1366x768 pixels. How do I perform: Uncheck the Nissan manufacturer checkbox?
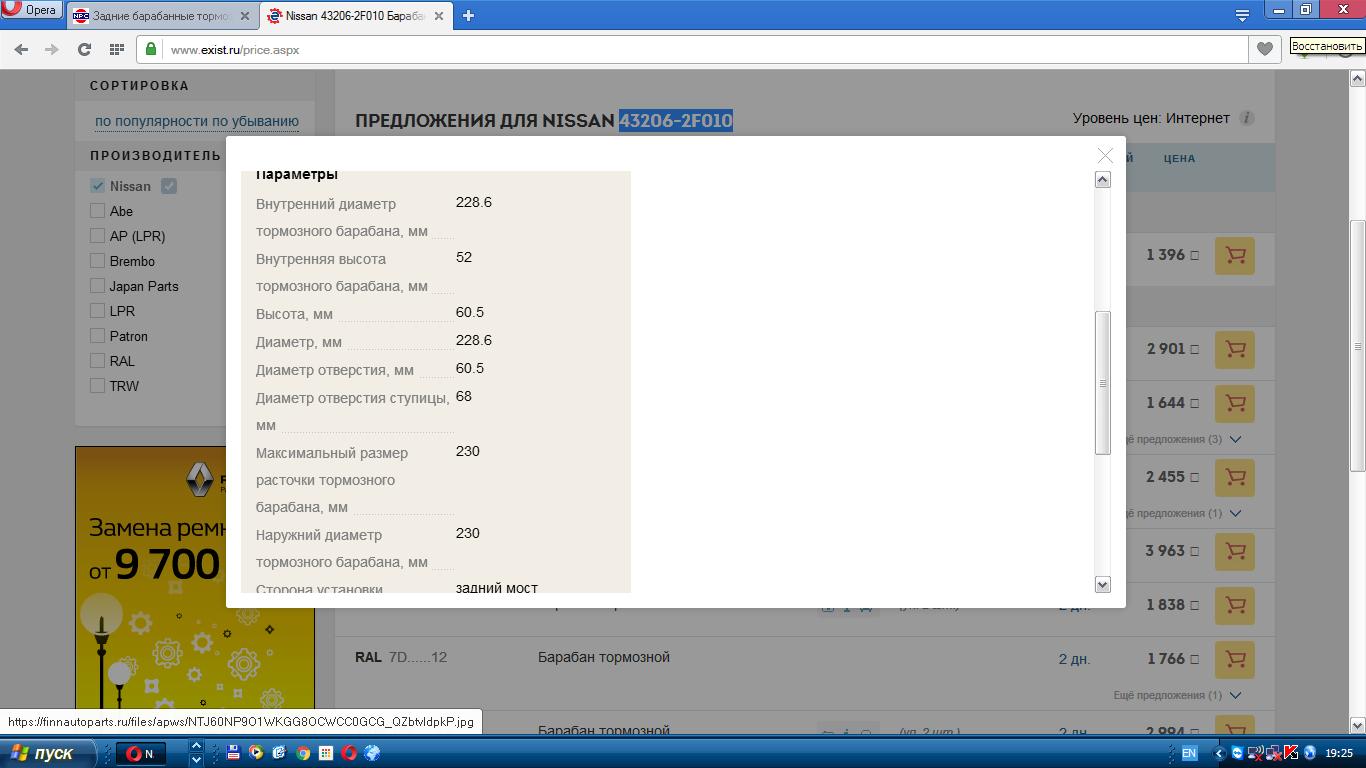pyautogui.click(x=97, y=186)
